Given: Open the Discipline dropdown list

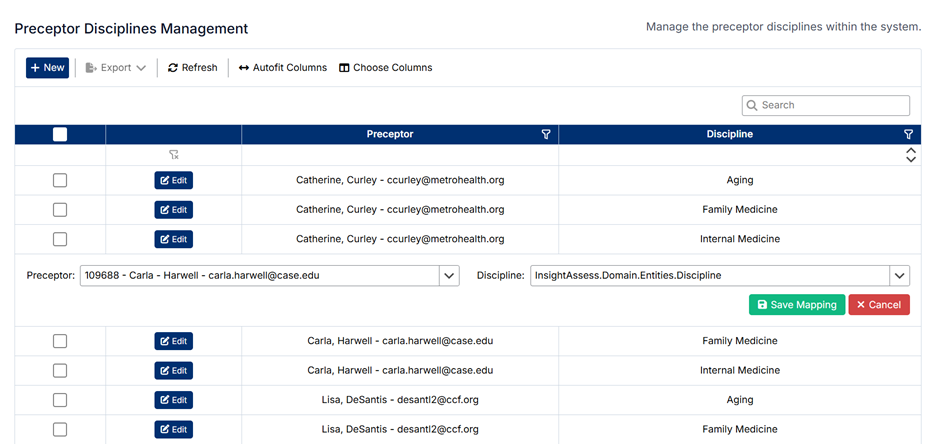Looking at the screenshot, I should click(900, 276).
